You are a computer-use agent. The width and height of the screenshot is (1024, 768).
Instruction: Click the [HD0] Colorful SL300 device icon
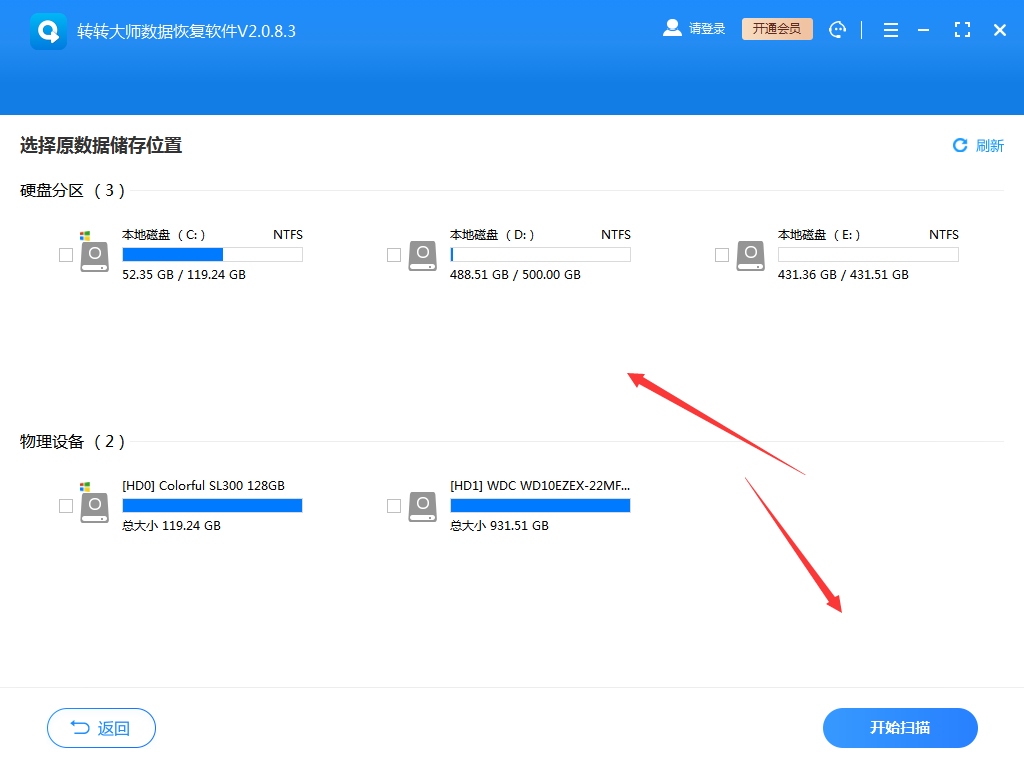coord(94,505)
